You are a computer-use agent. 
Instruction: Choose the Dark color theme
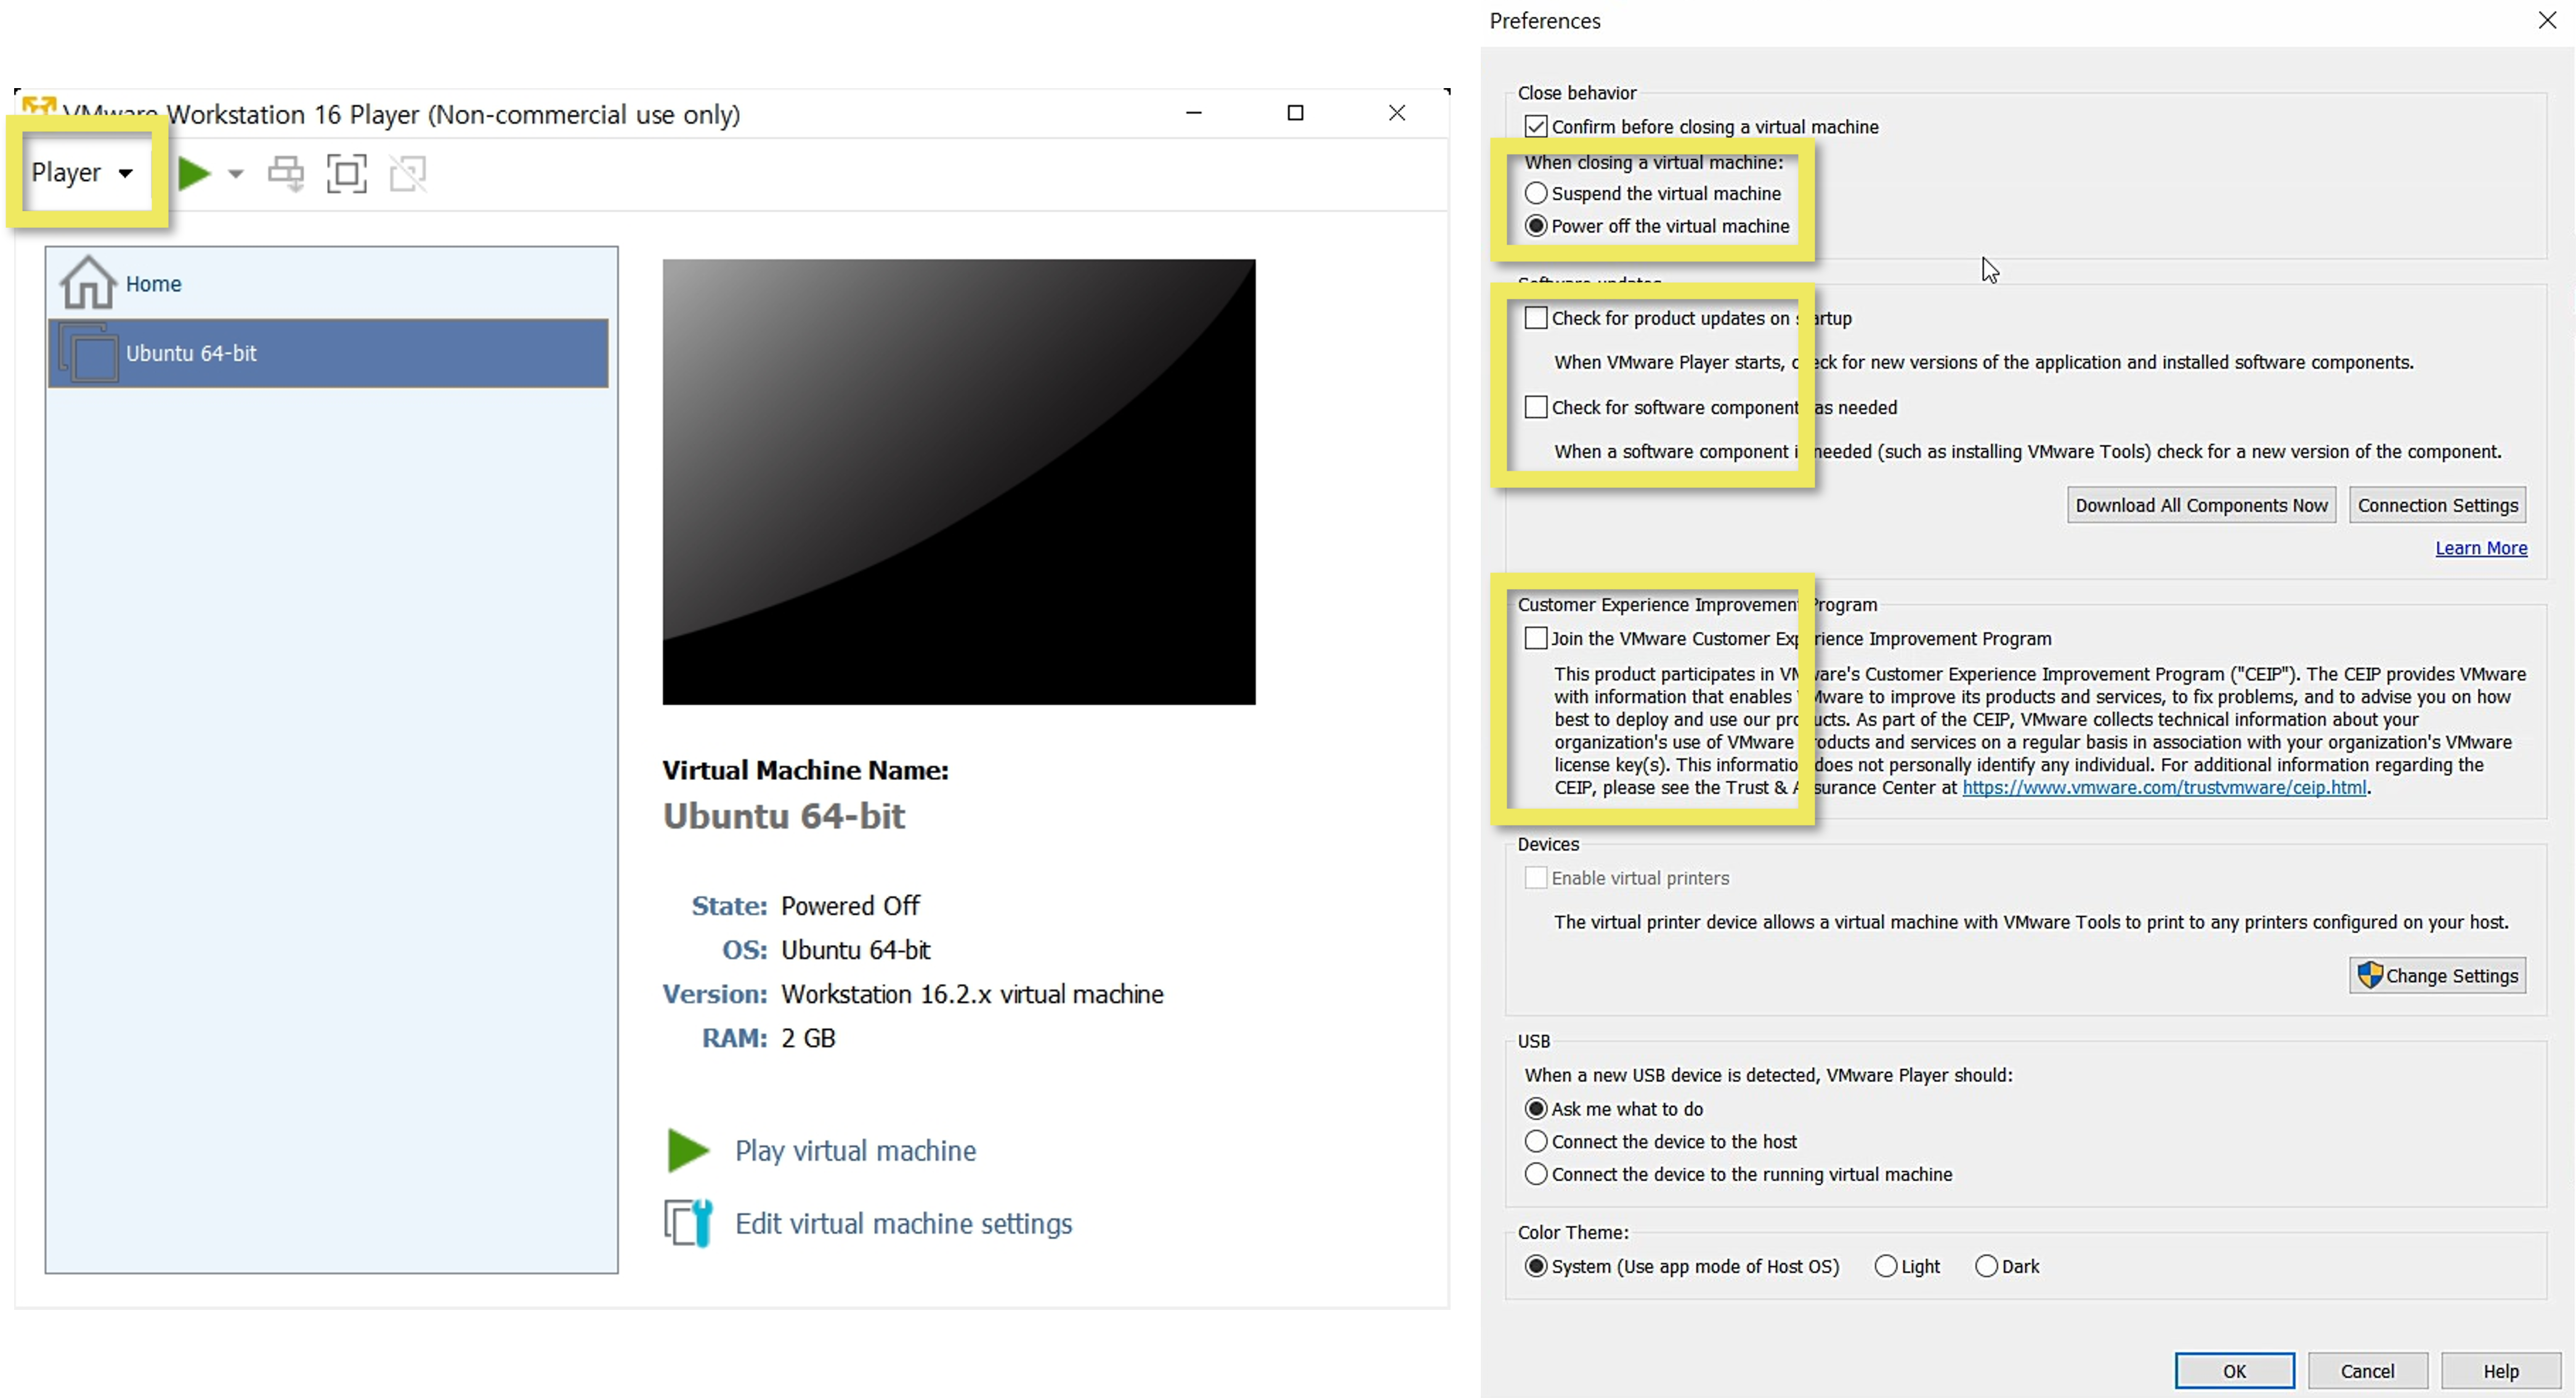coord(1986,1267)
